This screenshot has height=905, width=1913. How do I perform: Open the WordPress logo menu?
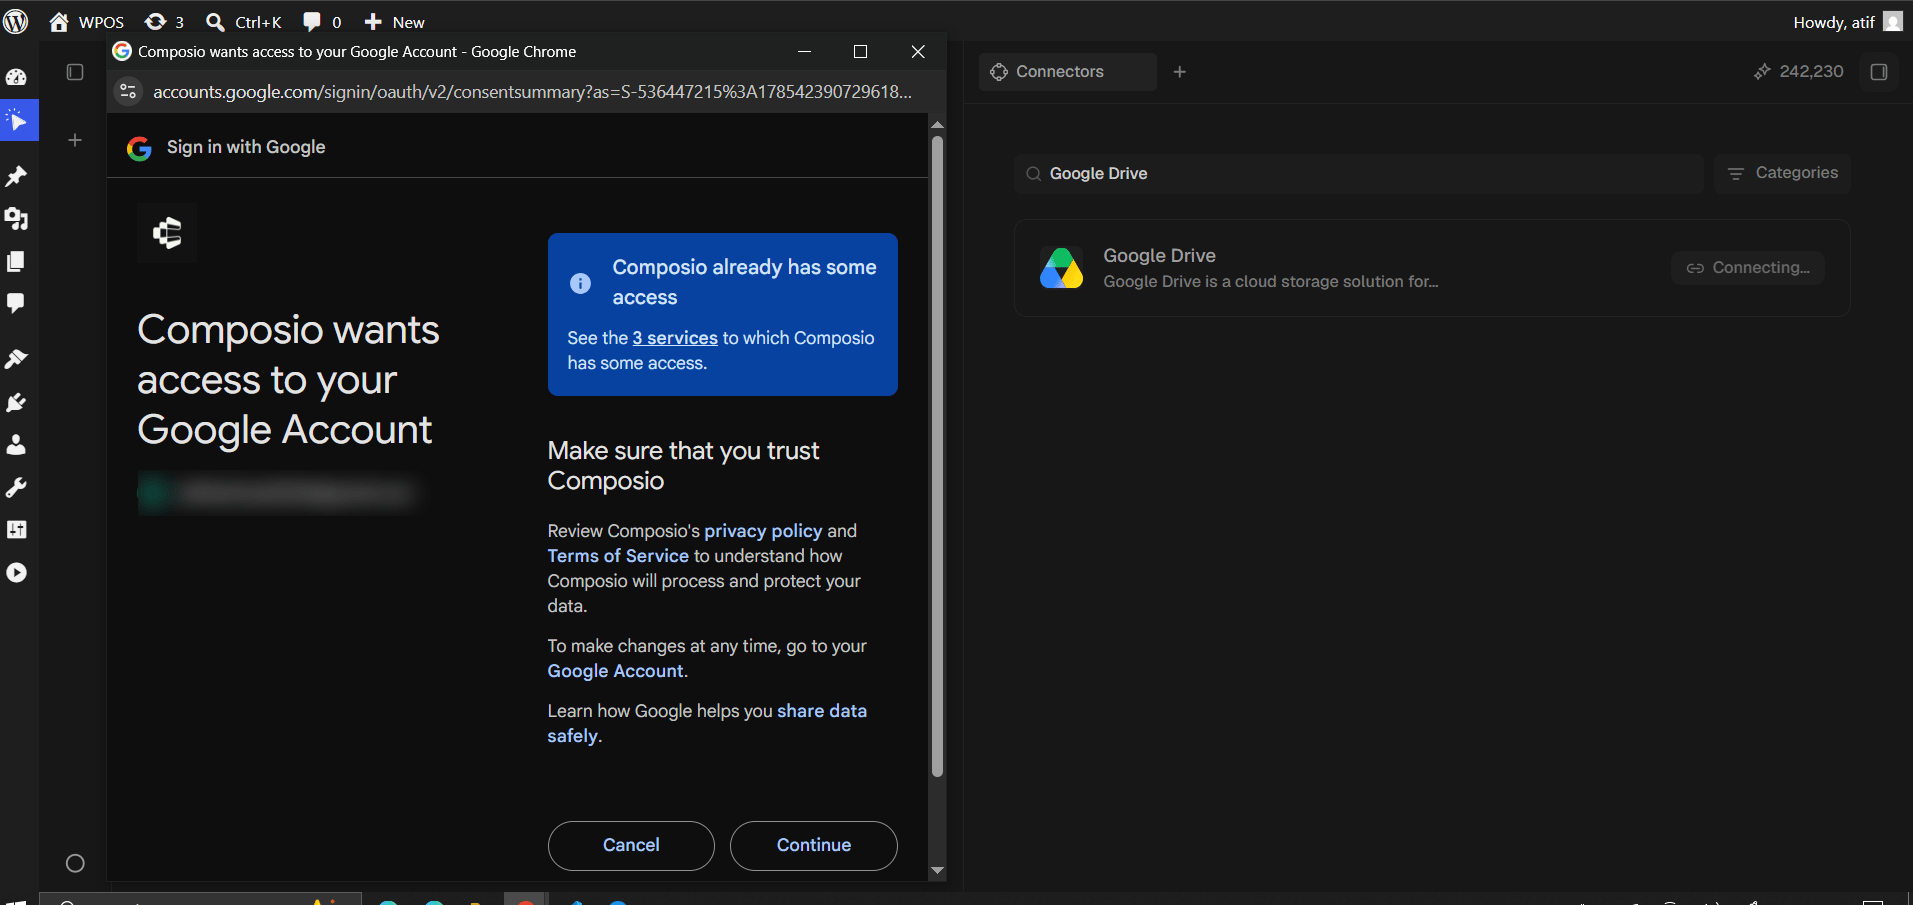click(16, 21)
